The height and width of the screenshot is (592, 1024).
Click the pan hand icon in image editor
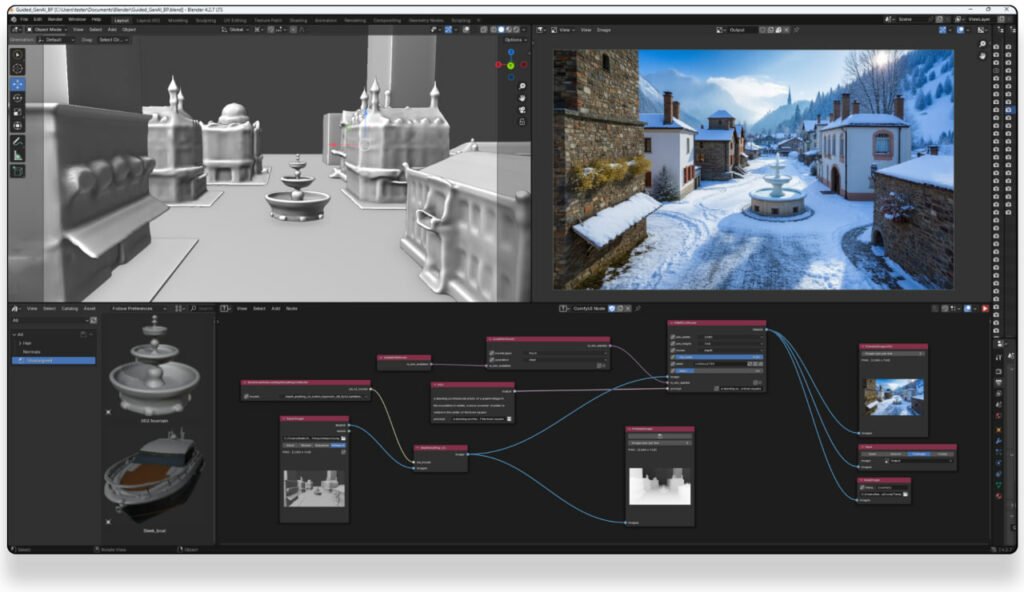coord(984,58)
